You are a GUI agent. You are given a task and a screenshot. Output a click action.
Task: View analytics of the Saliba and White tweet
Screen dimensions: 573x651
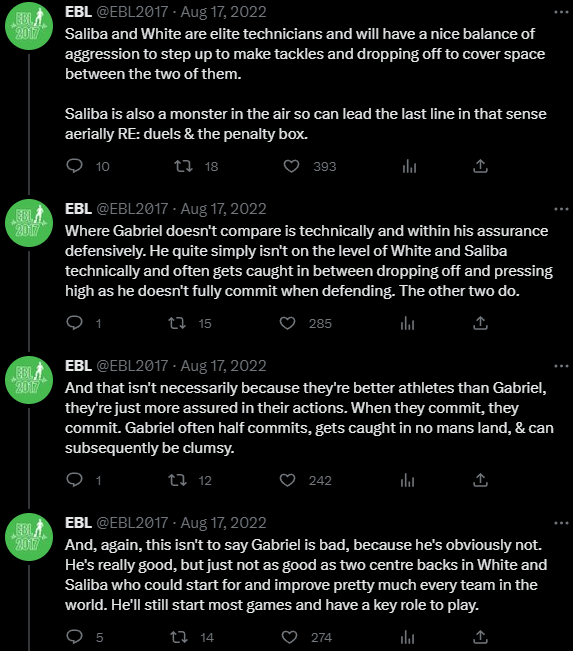(x=409, y=166)
